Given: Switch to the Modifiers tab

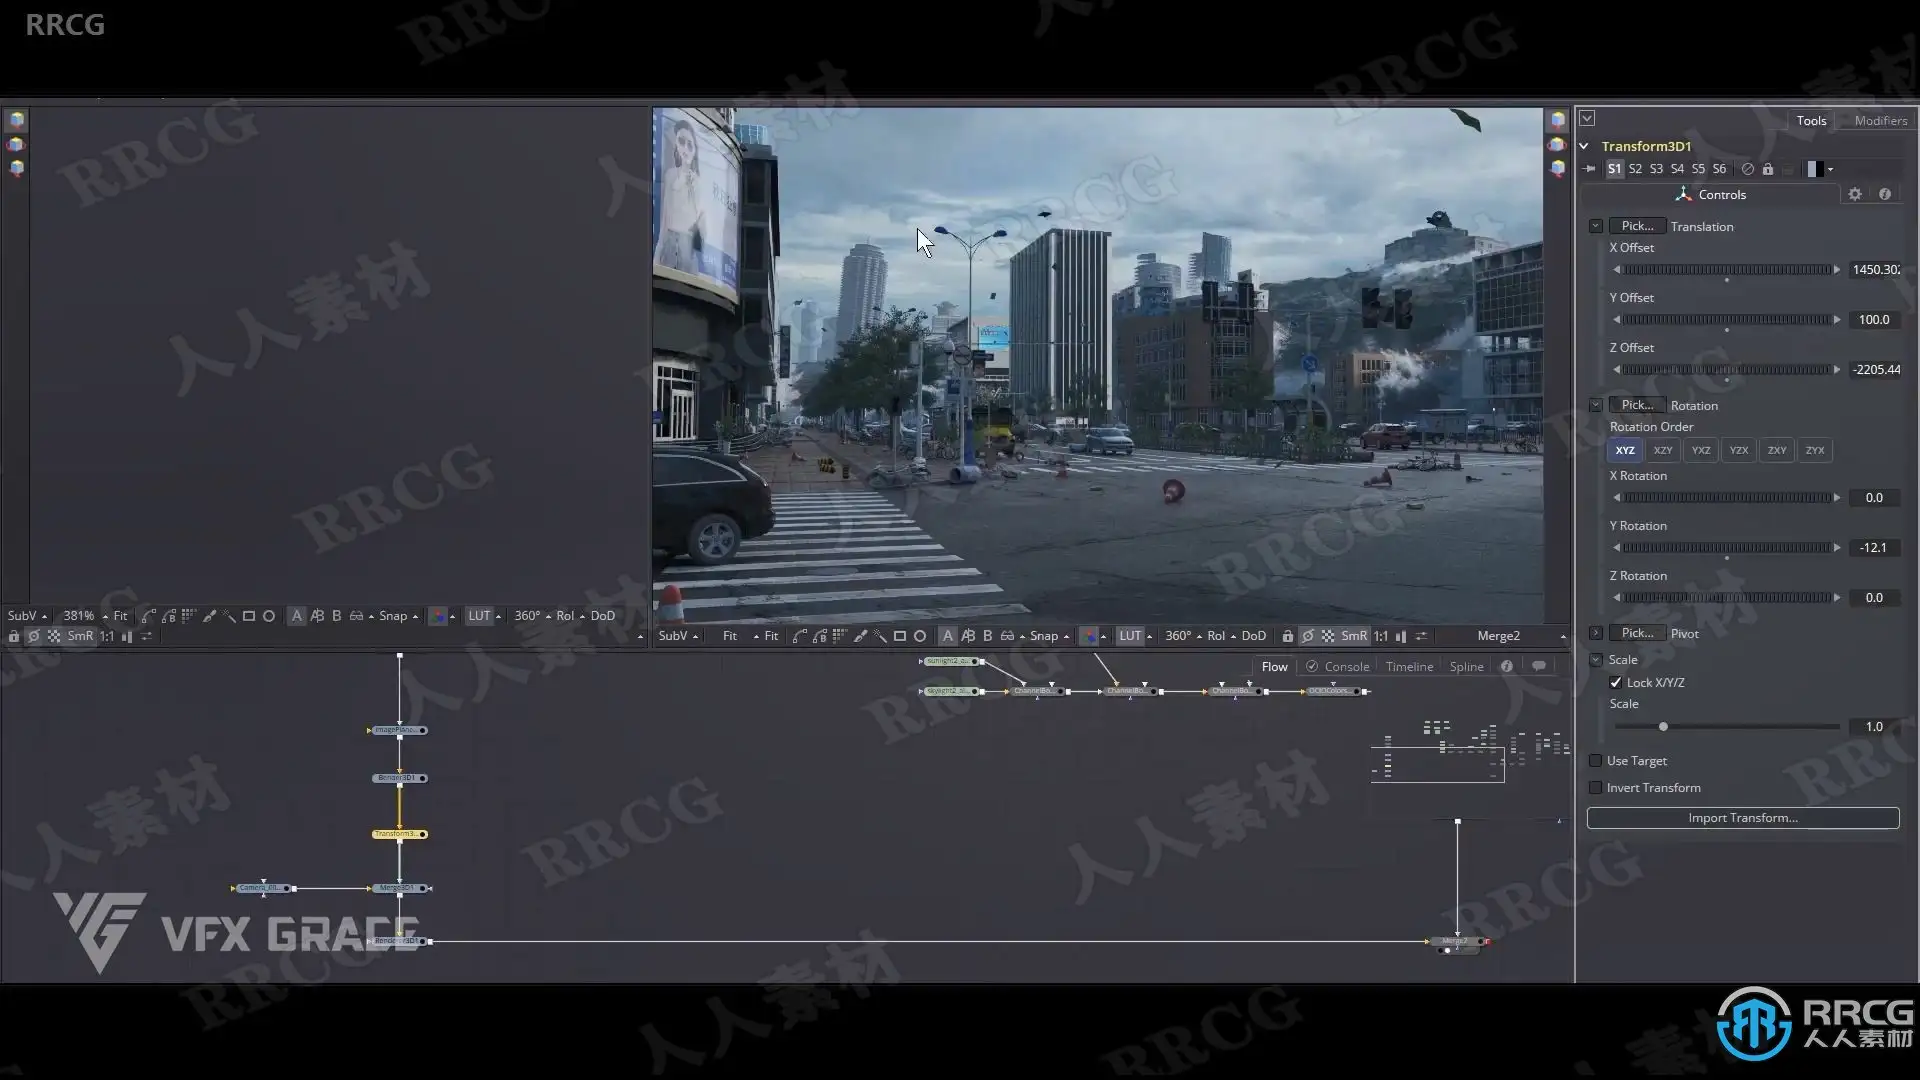Looking at the screenshot, I should pos(1880,120).
